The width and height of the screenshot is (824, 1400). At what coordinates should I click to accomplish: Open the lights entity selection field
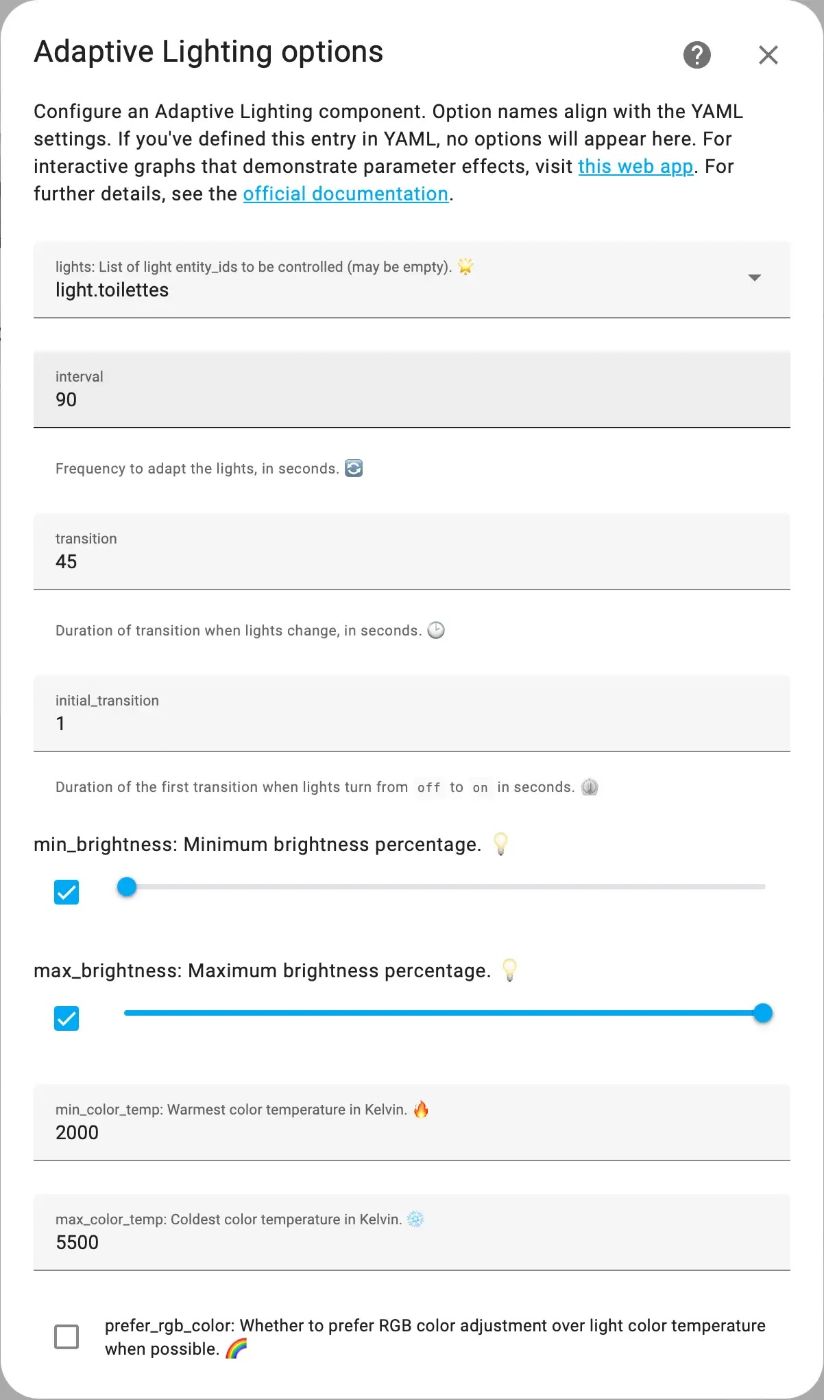click(400, 280)
